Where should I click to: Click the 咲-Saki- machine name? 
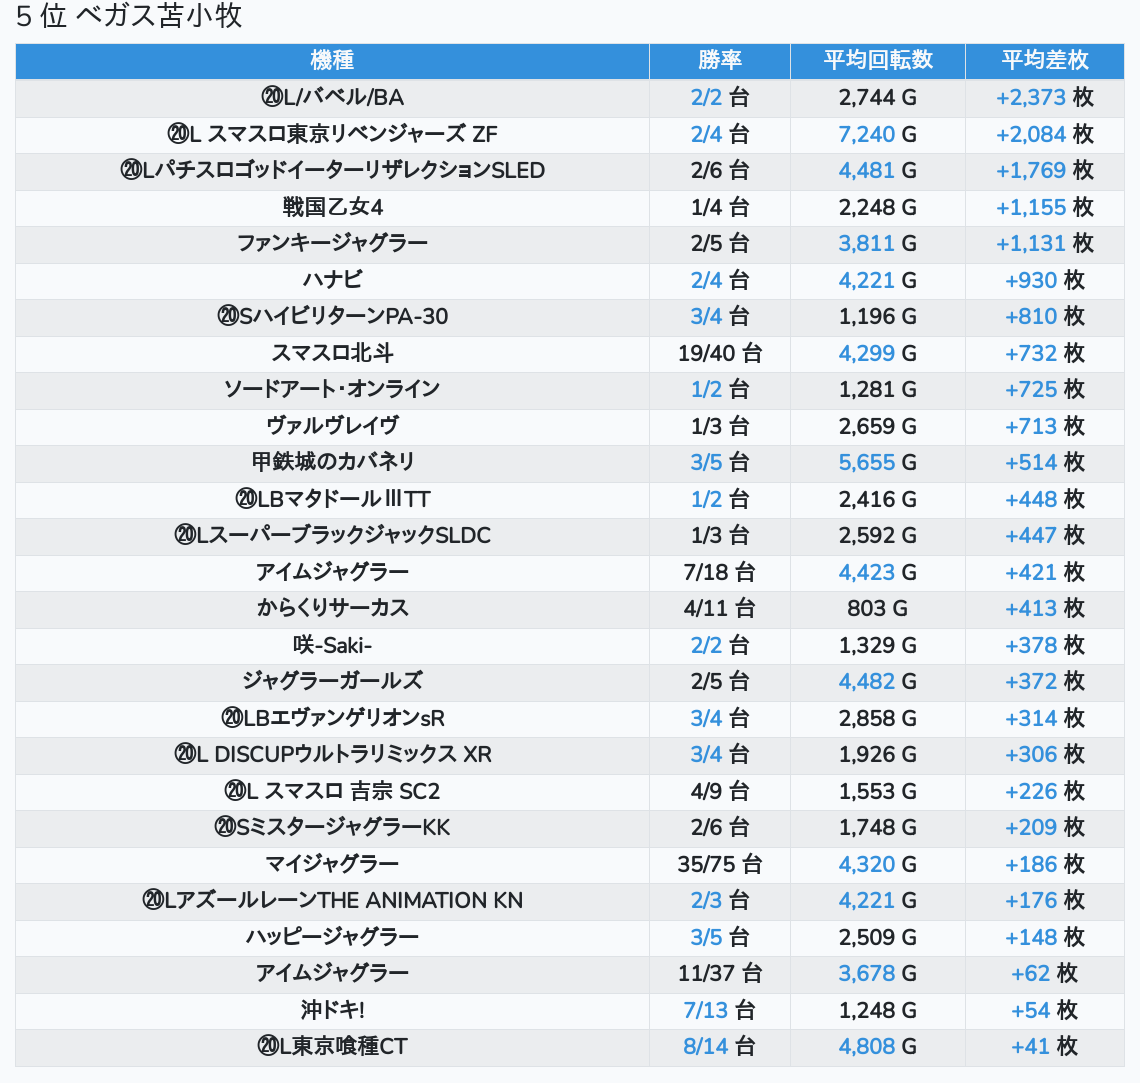click(332, 645)
